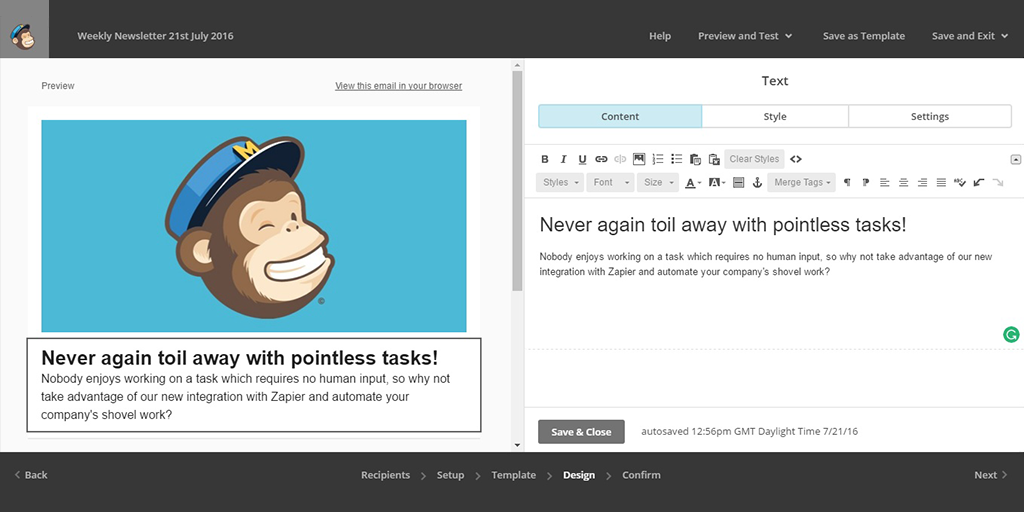The image size is (1024, 512).
Task: Open the text color dropdown
Action: (693, 182)
